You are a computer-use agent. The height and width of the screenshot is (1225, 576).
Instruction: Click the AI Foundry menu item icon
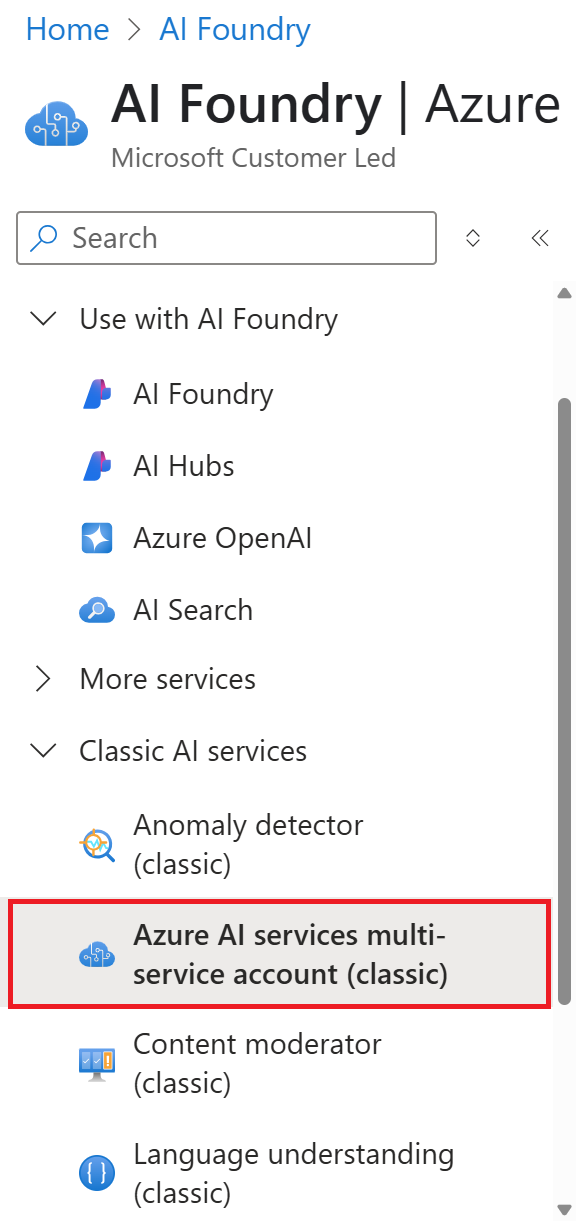click(97, 394)
